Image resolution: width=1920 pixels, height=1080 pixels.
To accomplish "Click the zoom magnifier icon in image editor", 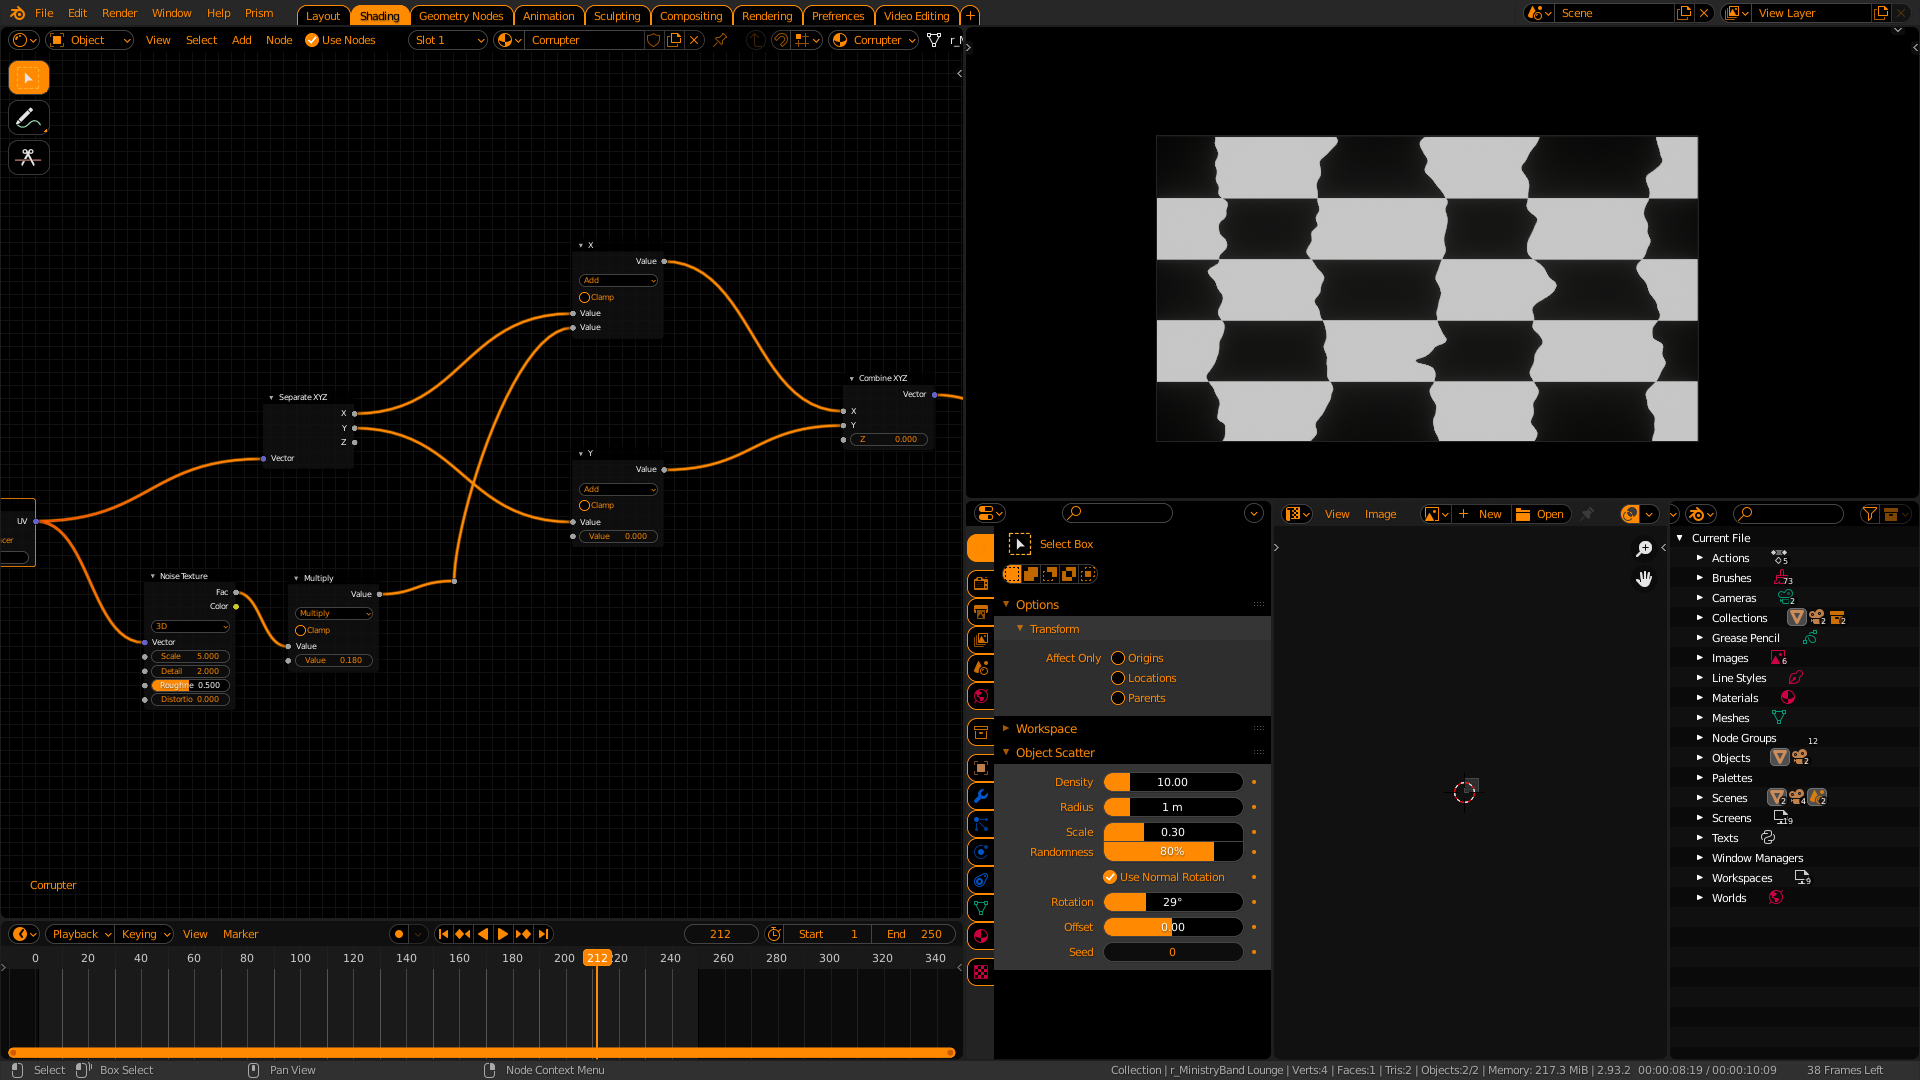I will 1644,549.
